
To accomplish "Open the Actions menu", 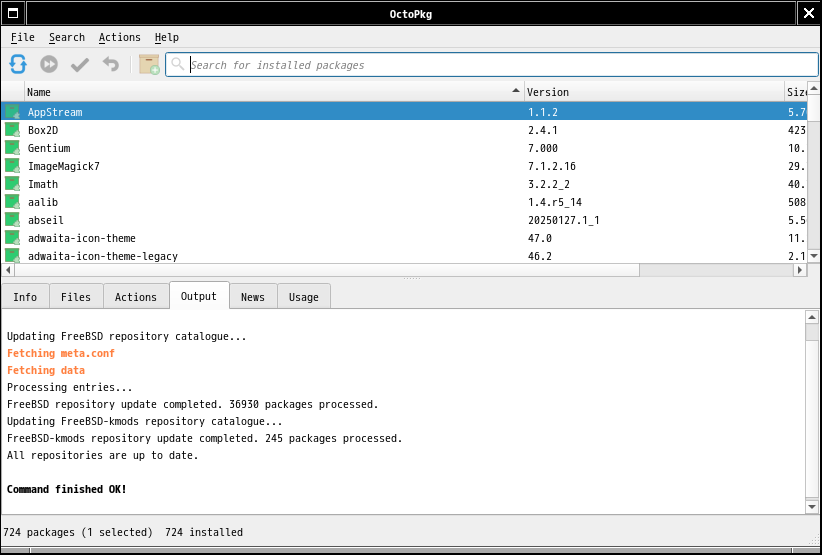I will point(119,37).
